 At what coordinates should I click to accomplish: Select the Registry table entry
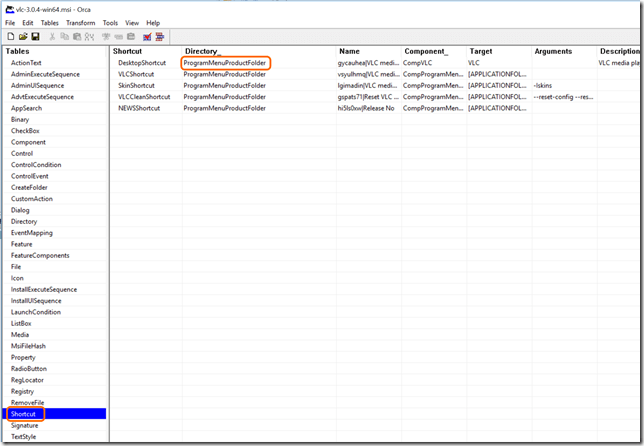(x=24, y=392)
